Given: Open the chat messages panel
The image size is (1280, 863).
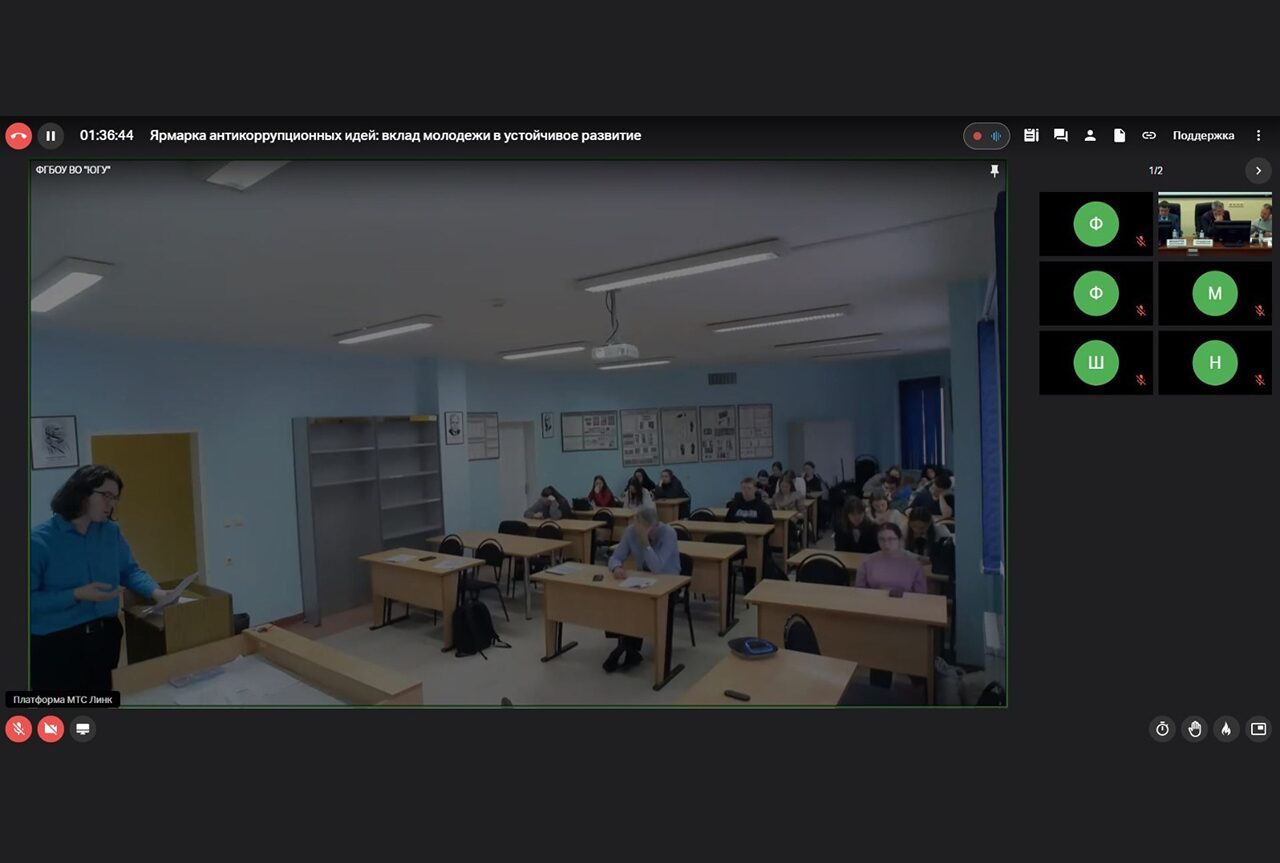Looking at the screenshot, I should coord(1061,136).
